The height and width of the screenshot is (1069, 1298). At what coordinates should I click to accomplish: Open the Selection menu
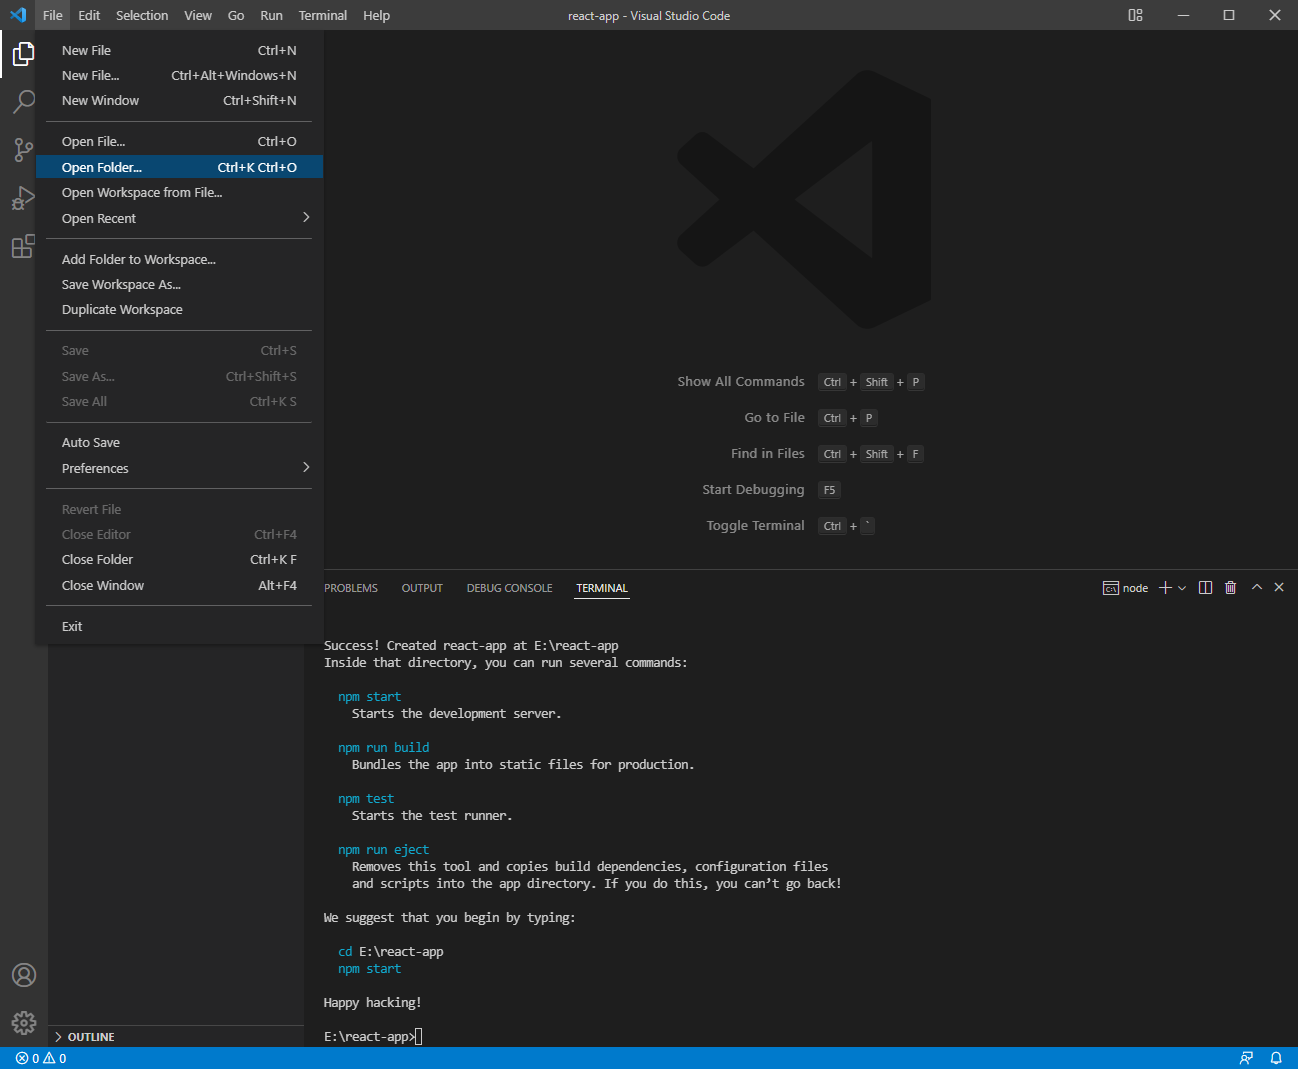point(142,15)
